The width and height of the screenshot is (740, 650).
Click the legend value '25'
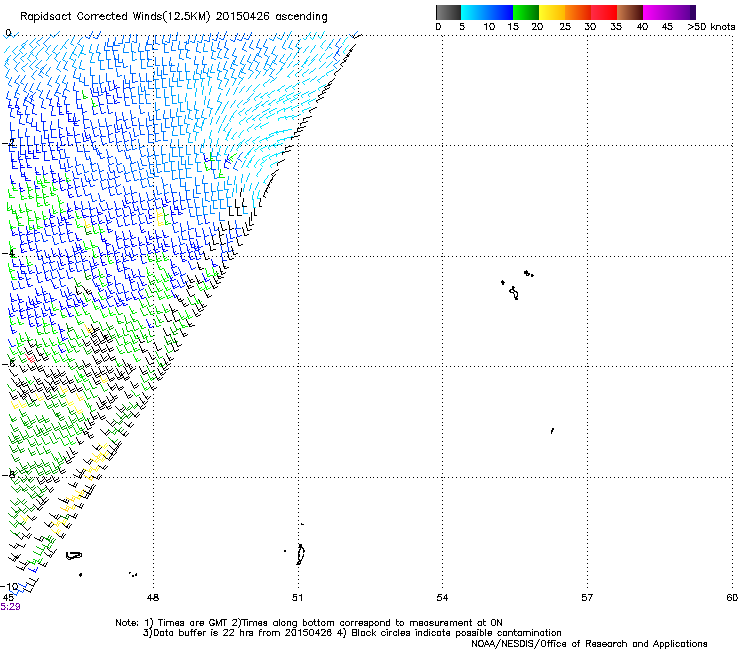[x=565, y=27]
